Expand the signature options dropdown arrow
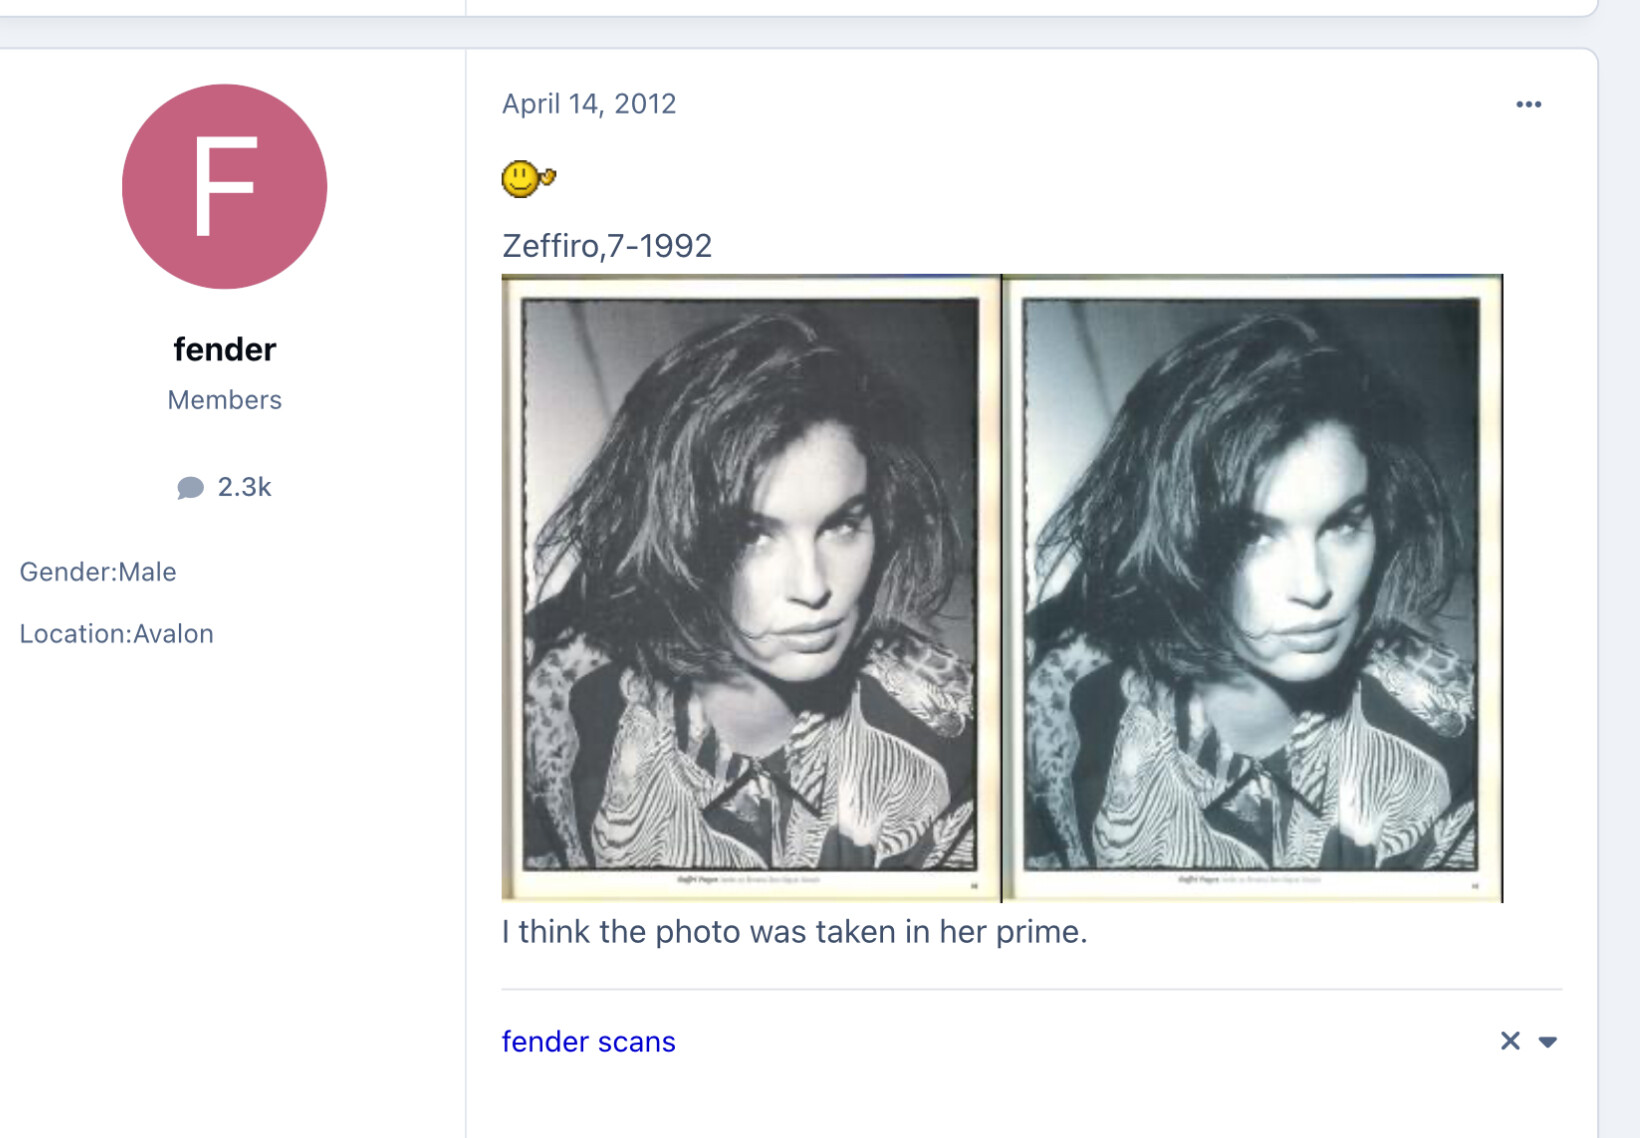 pyautogui.click(x=1548, y=1042)
